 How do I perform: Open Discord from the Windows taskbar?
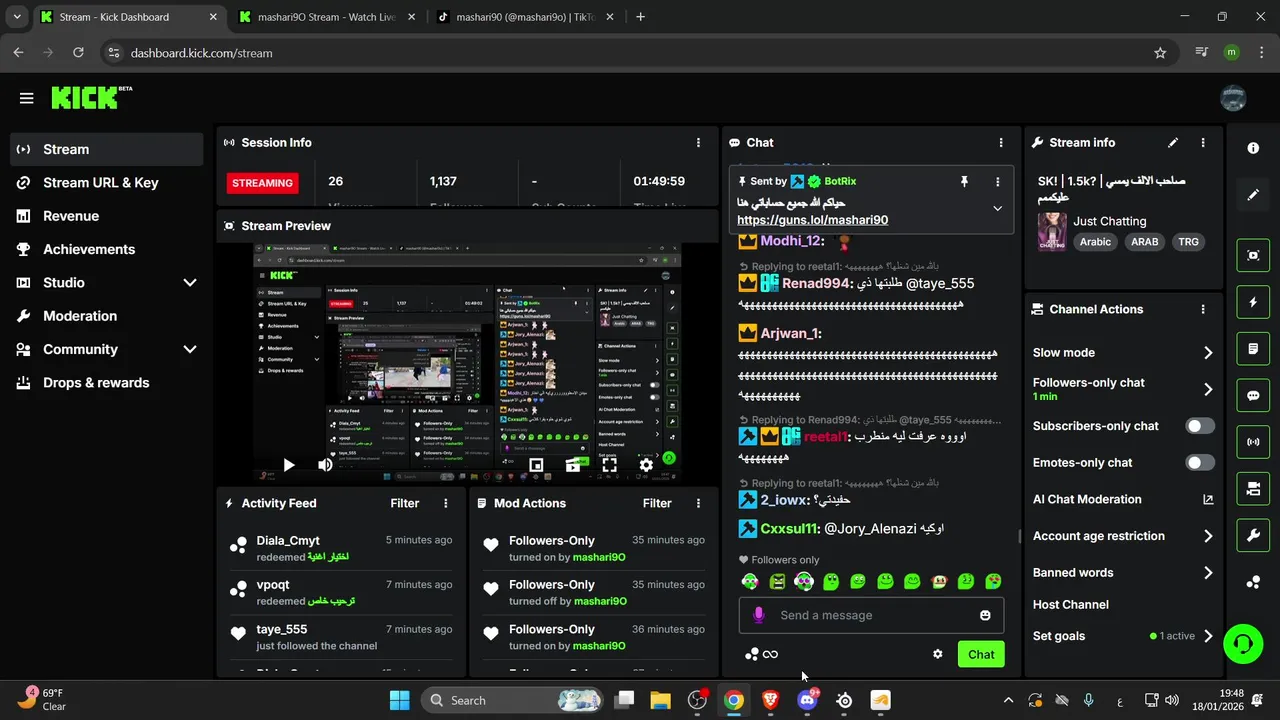(807, 700)
